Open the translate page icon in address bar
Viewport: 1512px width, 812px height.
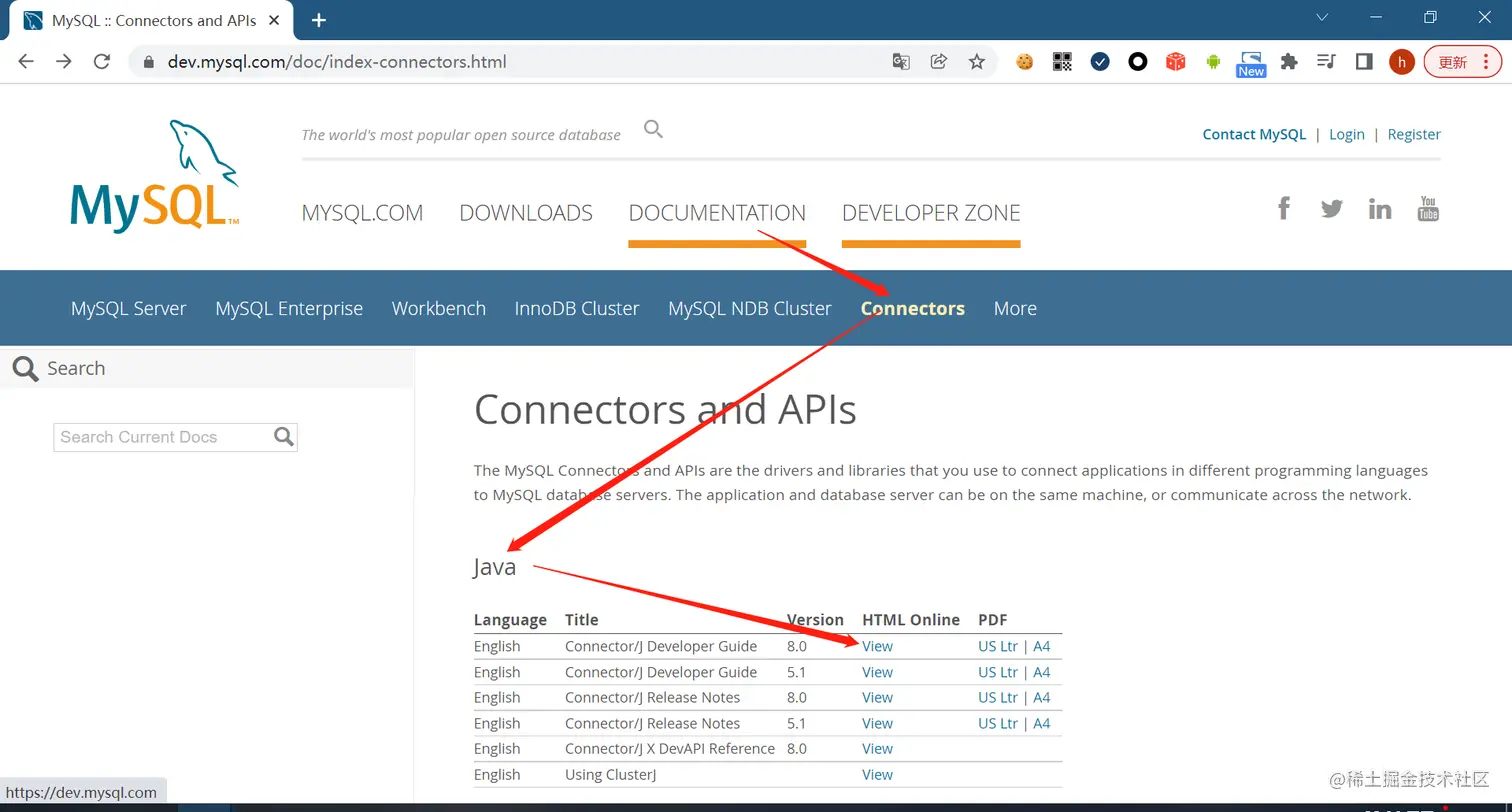901,62
